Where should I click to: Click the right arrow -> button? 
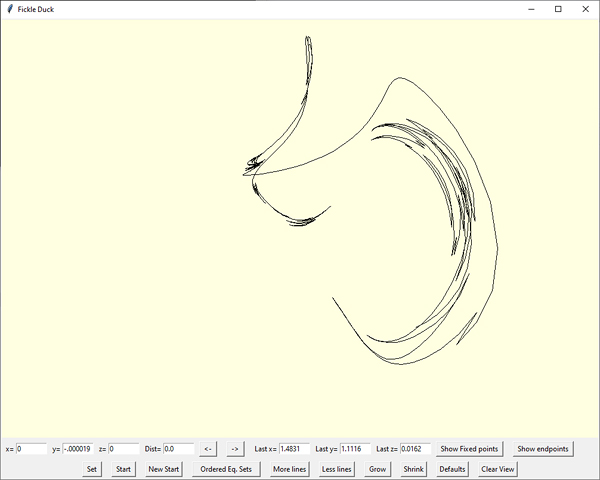click(235, 449)
